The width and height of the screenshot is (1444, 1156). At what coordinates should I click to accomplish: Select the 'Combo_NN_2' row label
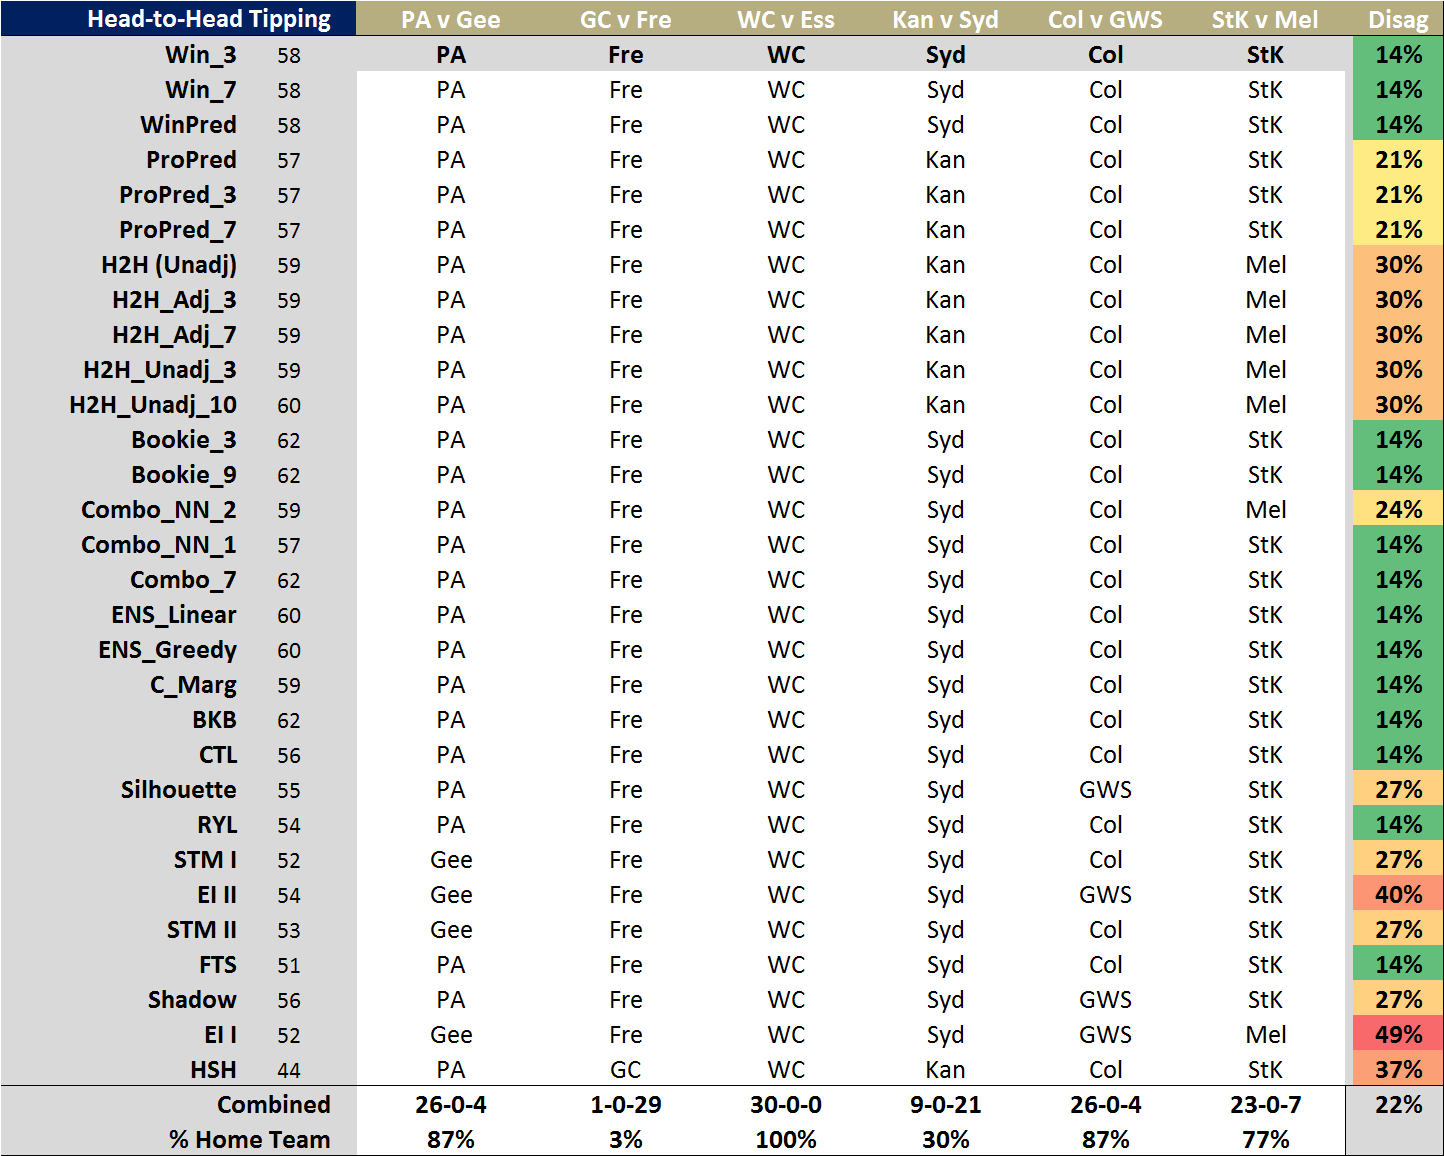pos(159,510)
